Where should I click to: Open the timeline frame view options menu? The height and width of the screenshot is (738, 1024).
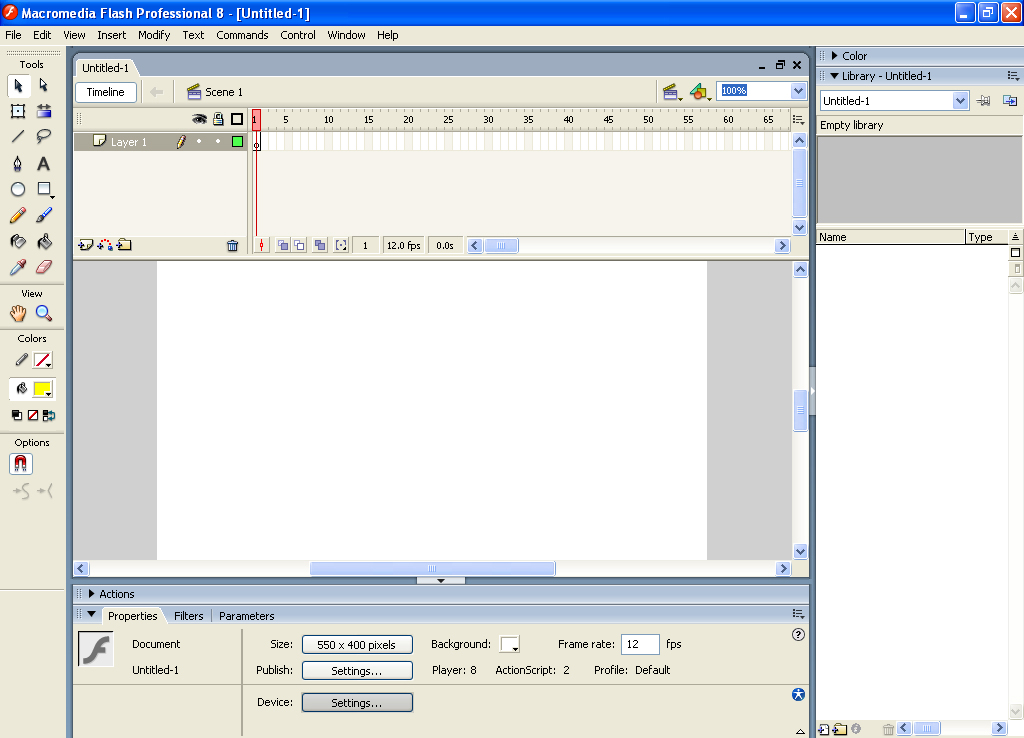pyautogui.click(x=798, y=120)
